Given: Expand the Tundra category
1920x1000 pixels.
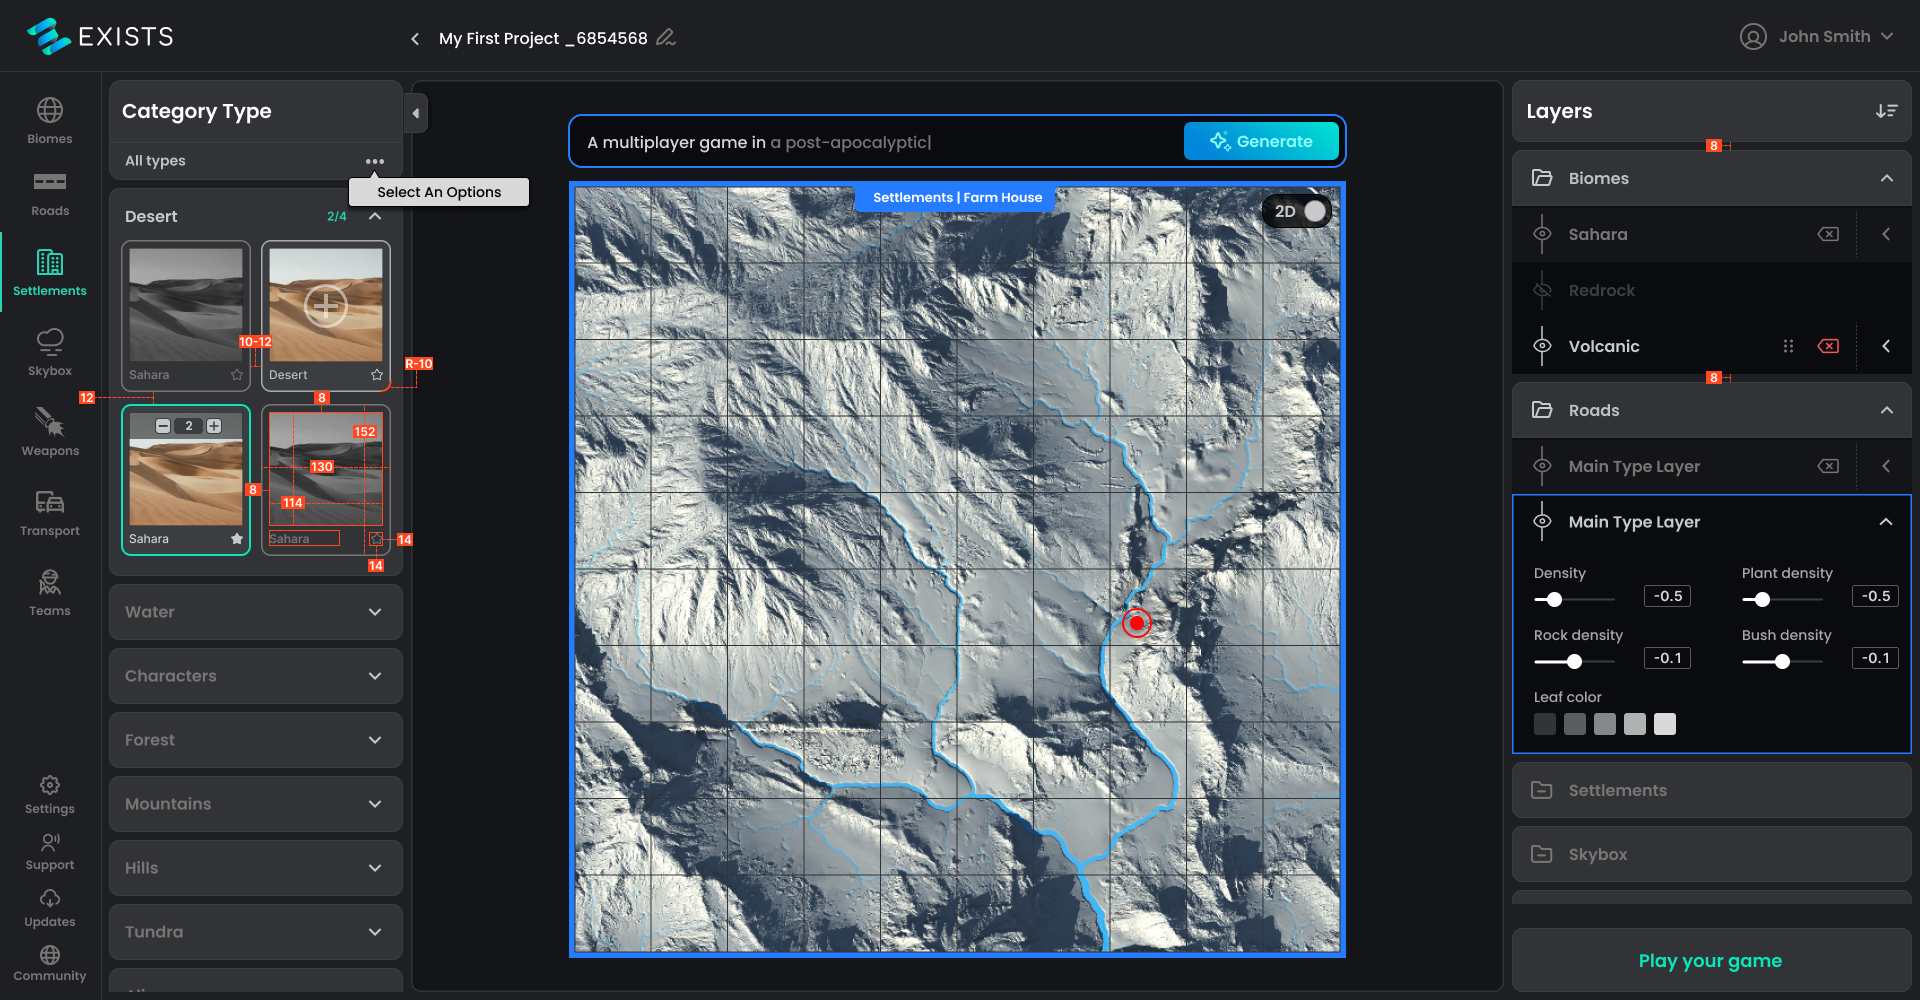Looking at the screenshot, I should point(375,932).
